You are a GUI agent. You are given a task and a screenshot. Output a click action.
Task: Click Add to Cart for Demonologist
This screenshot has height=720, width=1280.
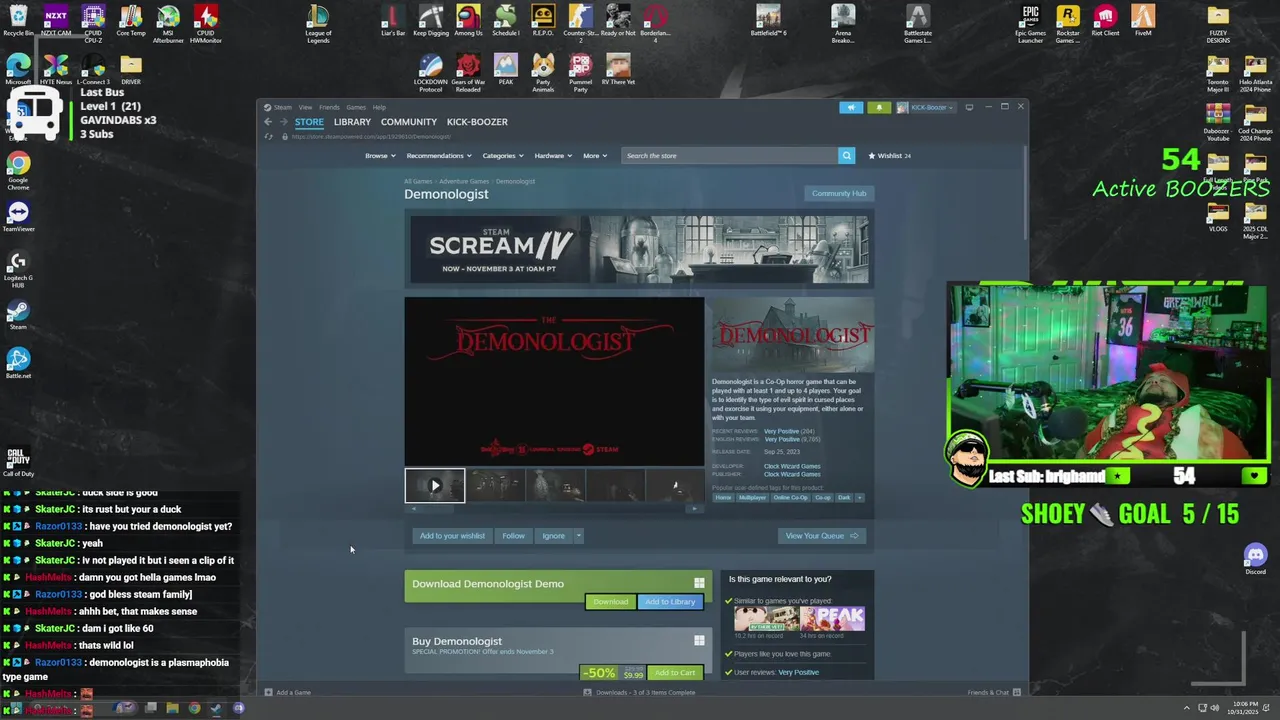click(675, 673)
